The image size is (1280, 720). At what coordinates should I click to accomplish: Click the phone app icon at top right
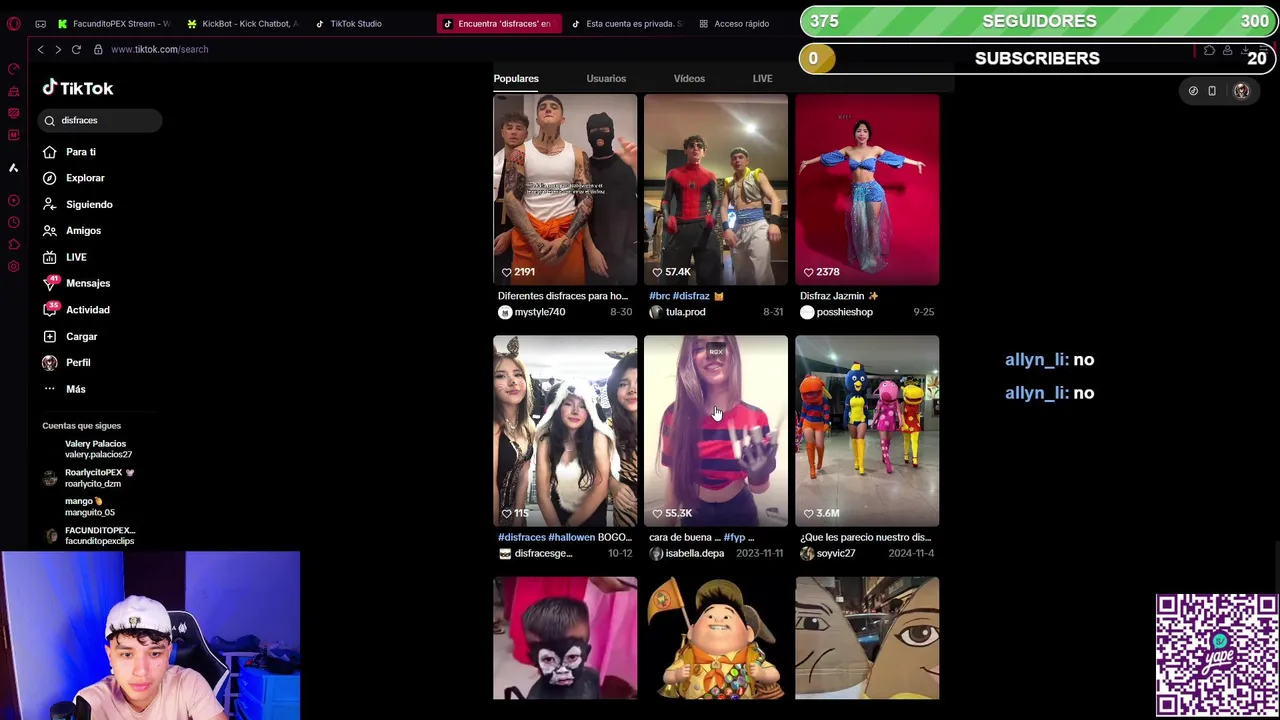(1212, 91)
